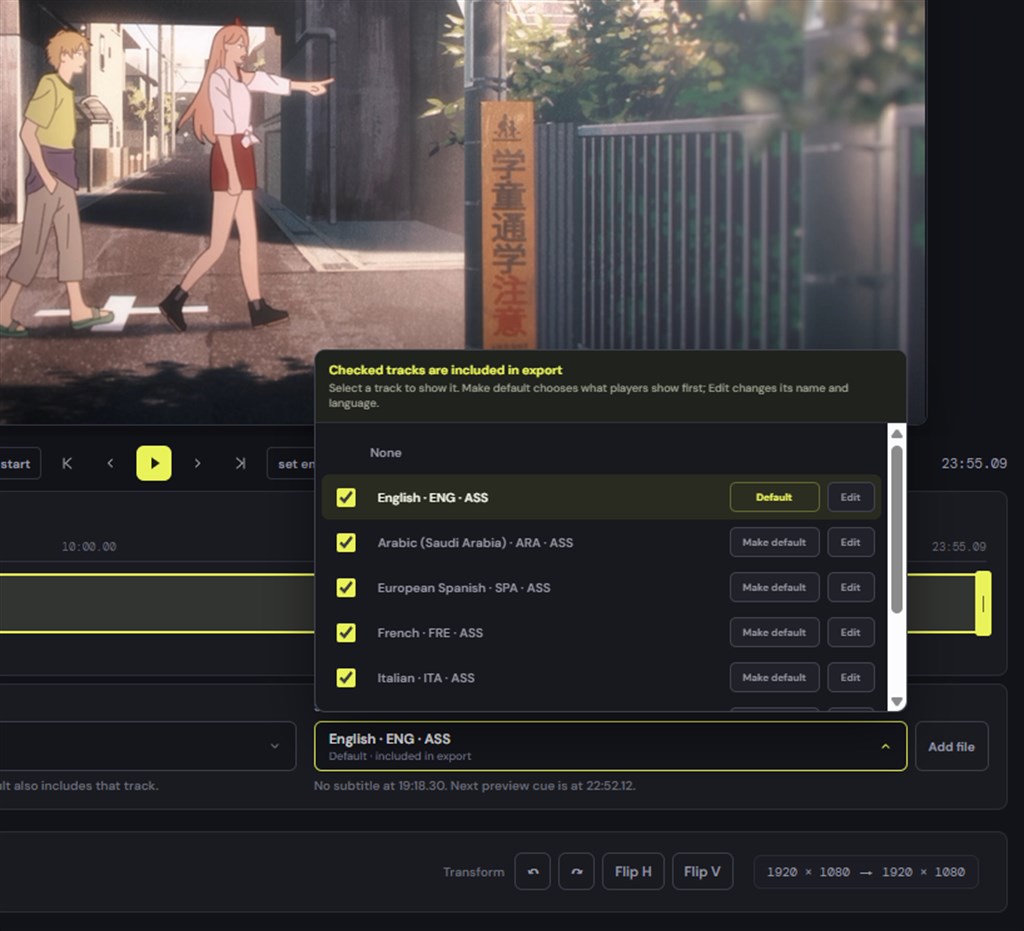Rotate clockwise transform icon
The image size is (1024, 931).
pyautogui.click(x=576, y=872)
